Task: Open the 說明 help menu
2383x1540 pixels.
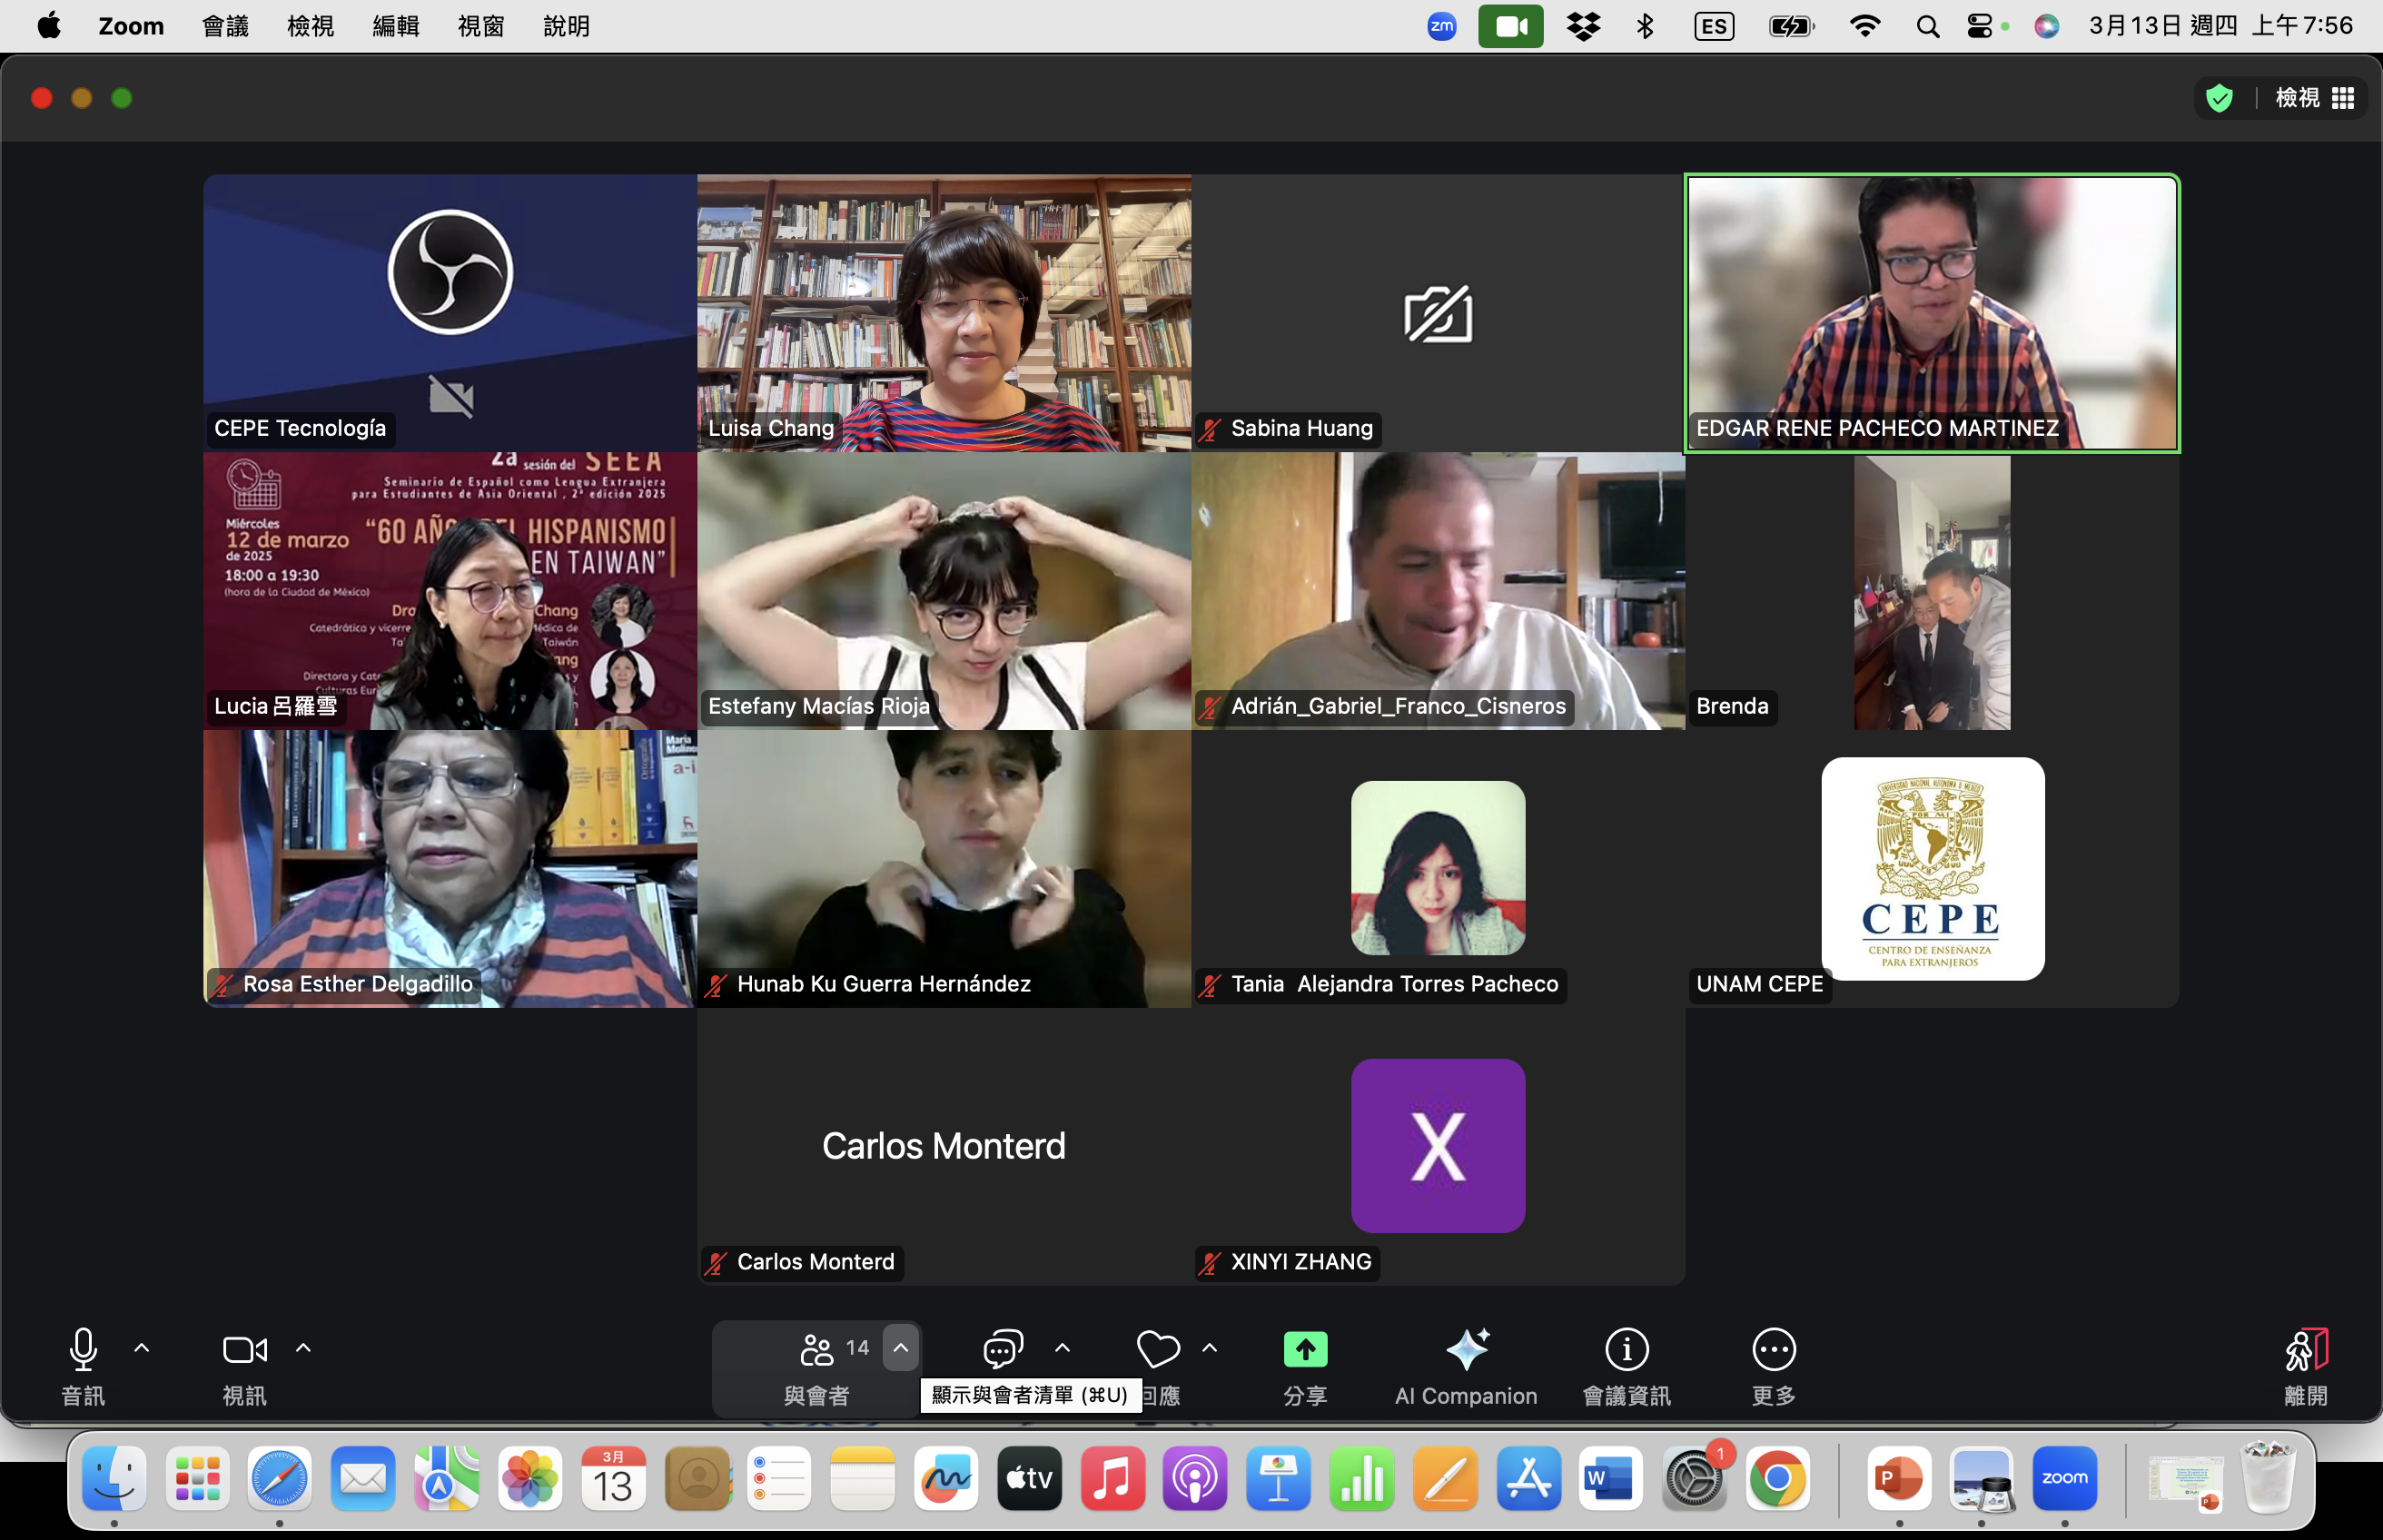Action: pos(566,26)
